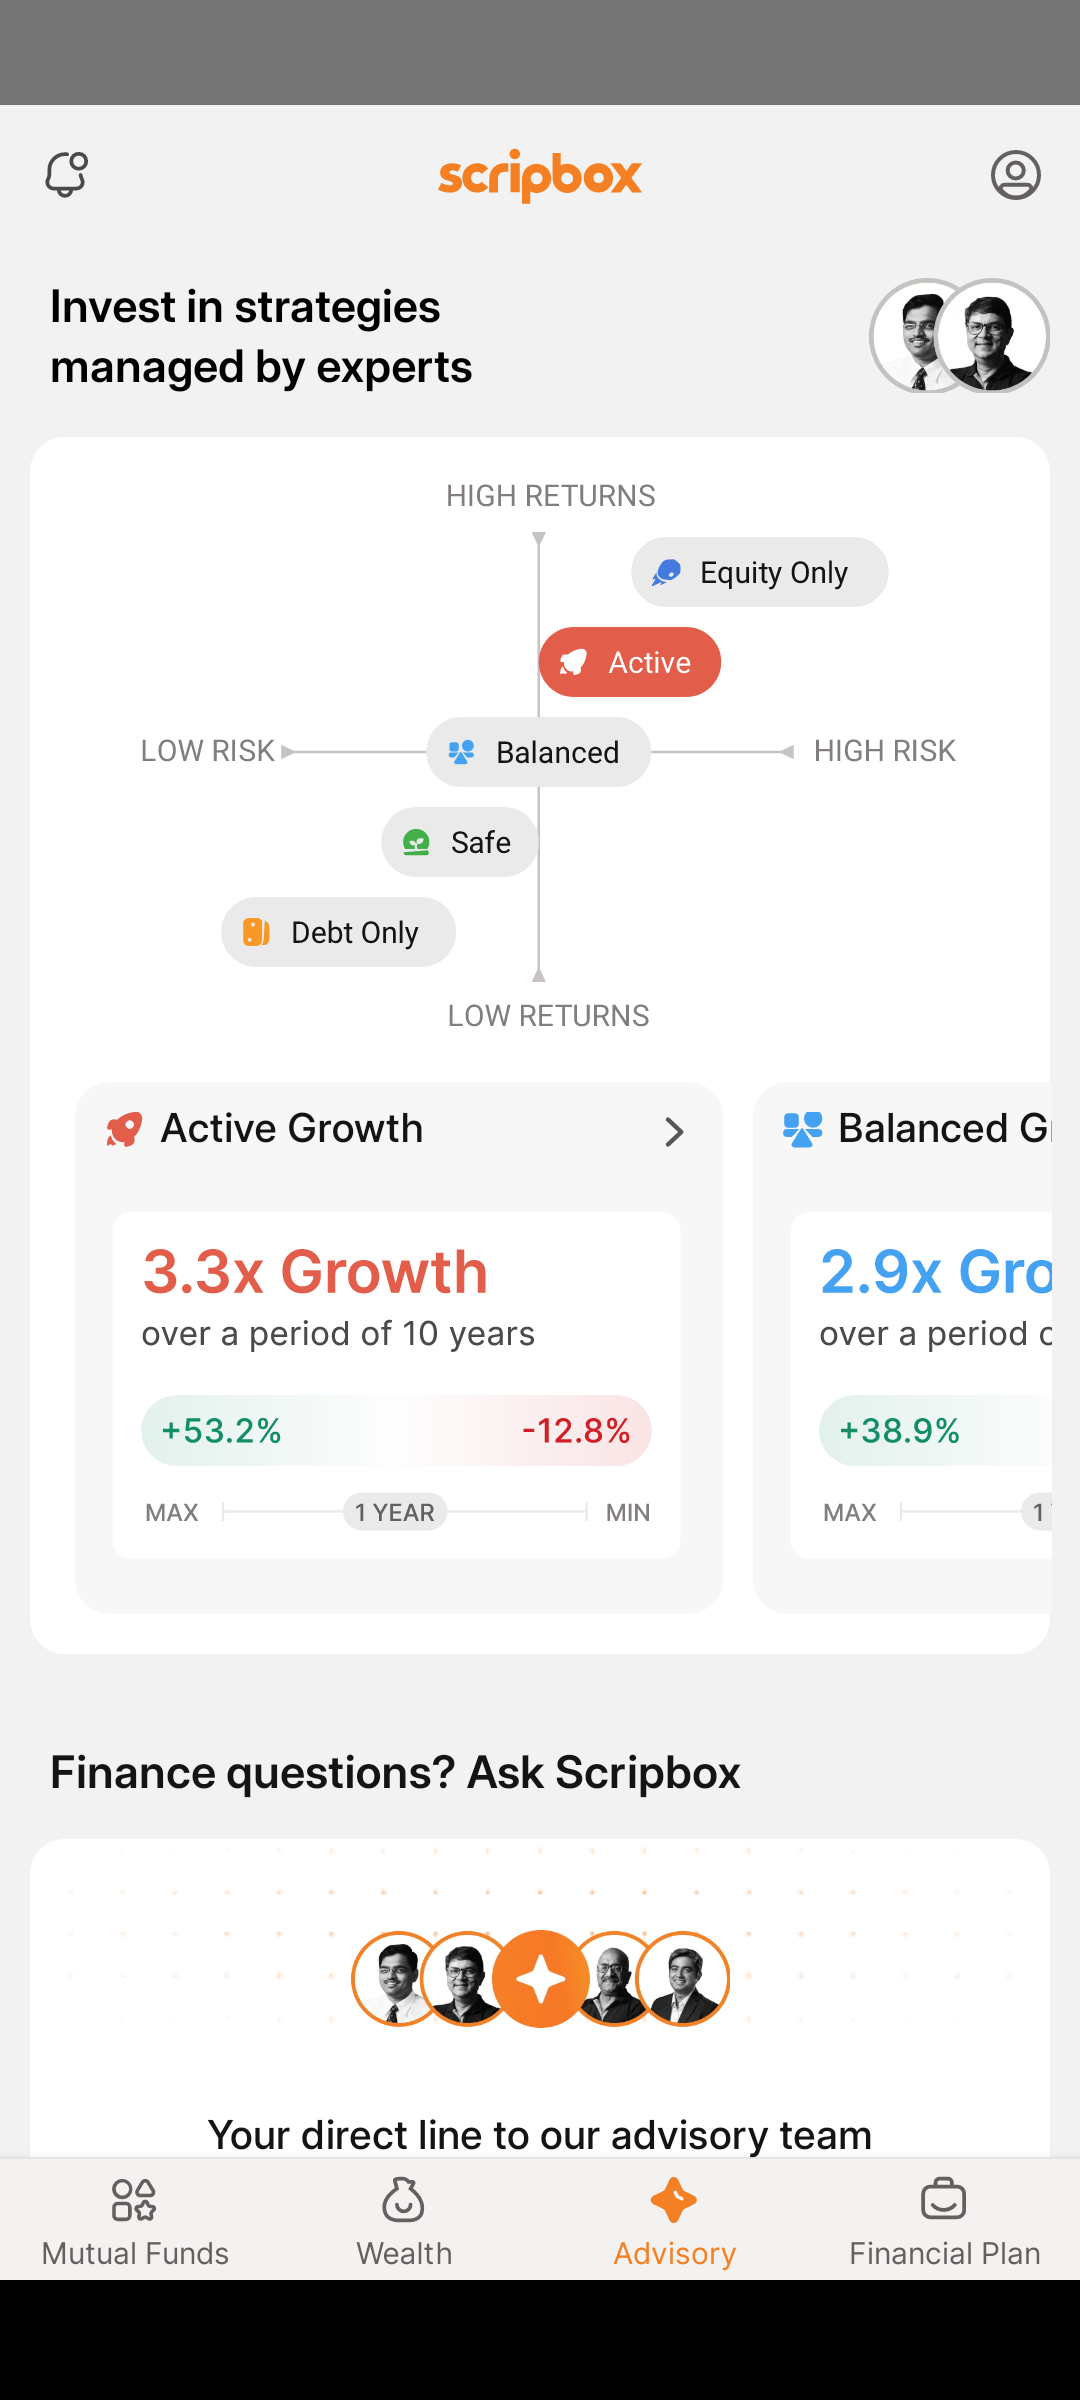
Task: Switch to the Advisory tab
Action: 674,2220
